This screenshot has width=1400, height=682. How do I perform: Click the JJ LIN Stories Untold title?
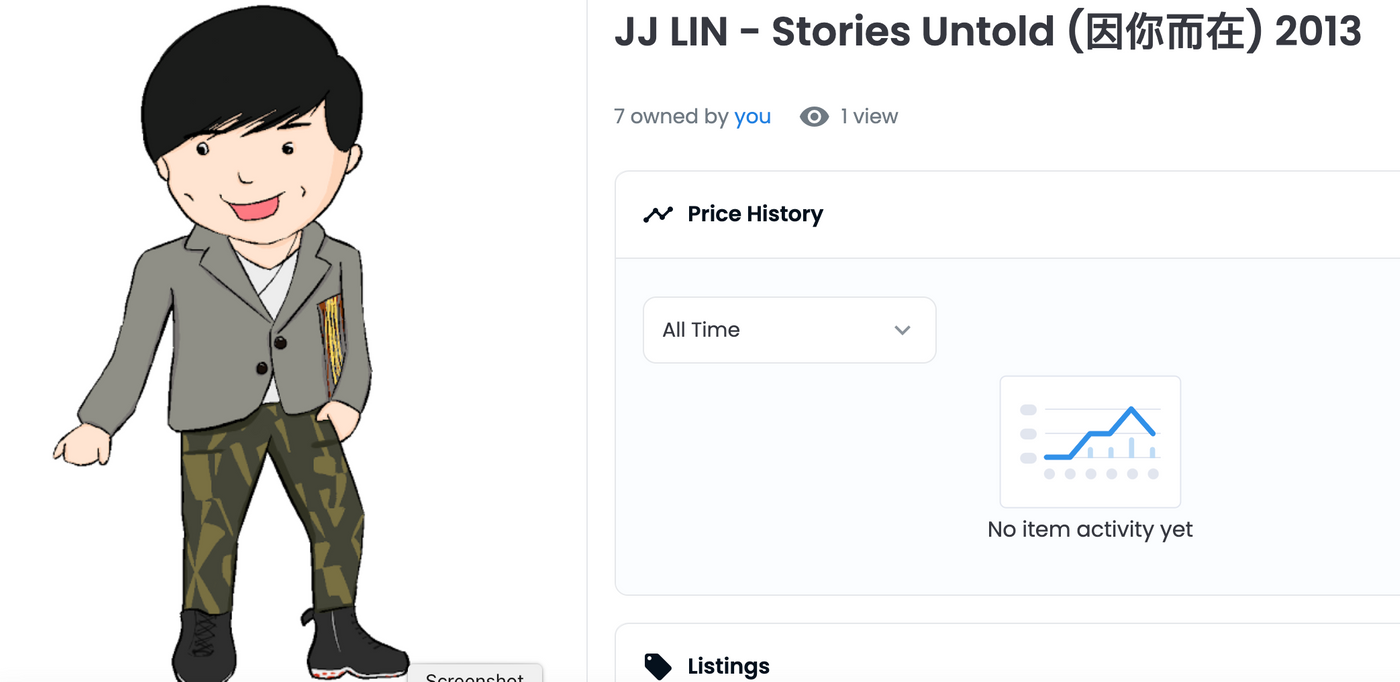(987, 32)
